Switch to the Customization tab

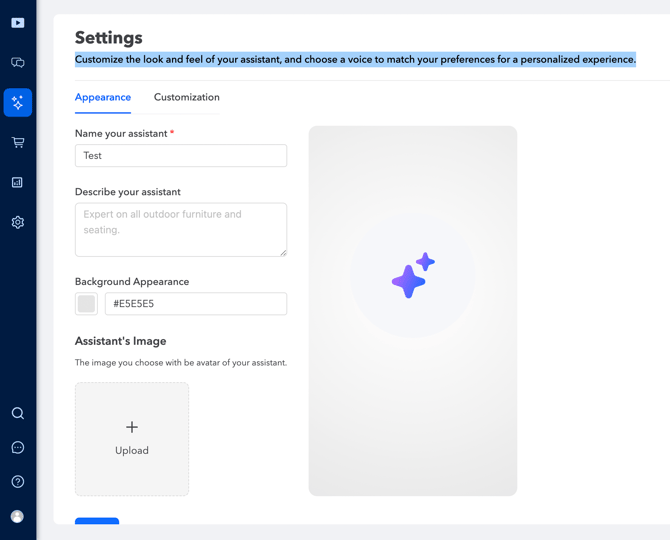tap(187, 98)
